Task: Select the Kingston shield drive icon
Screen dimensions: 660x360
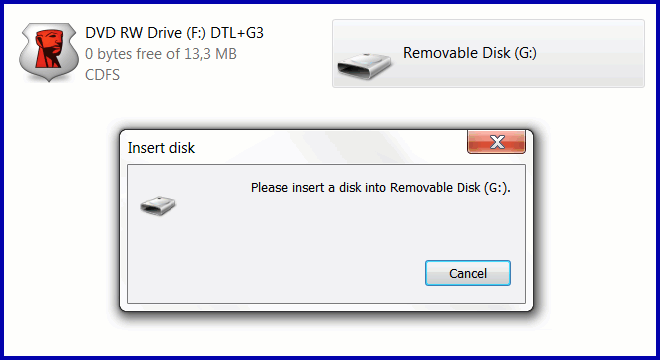Action: coord(49,52)
